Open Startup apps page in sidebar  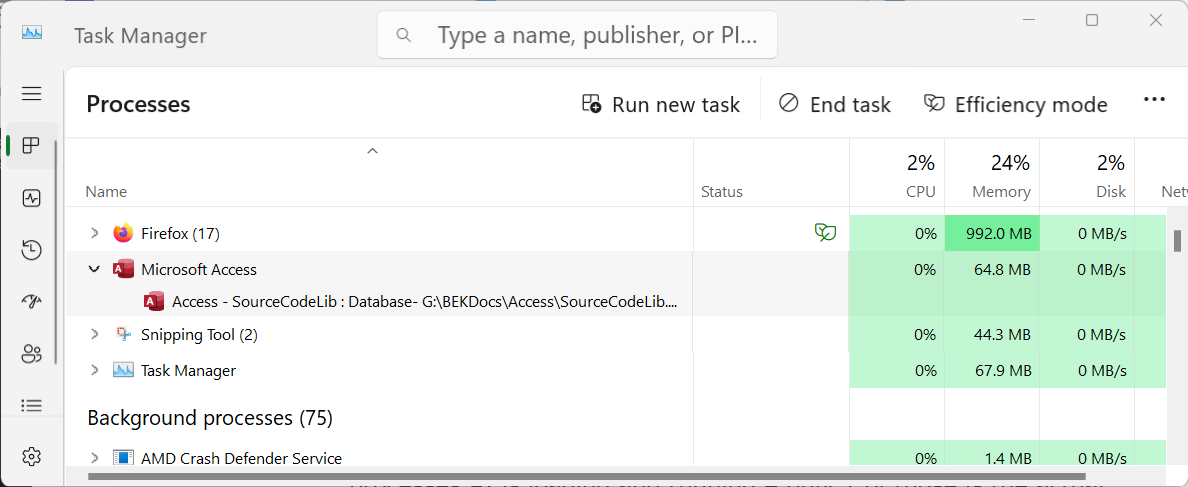tap(31, 301)
